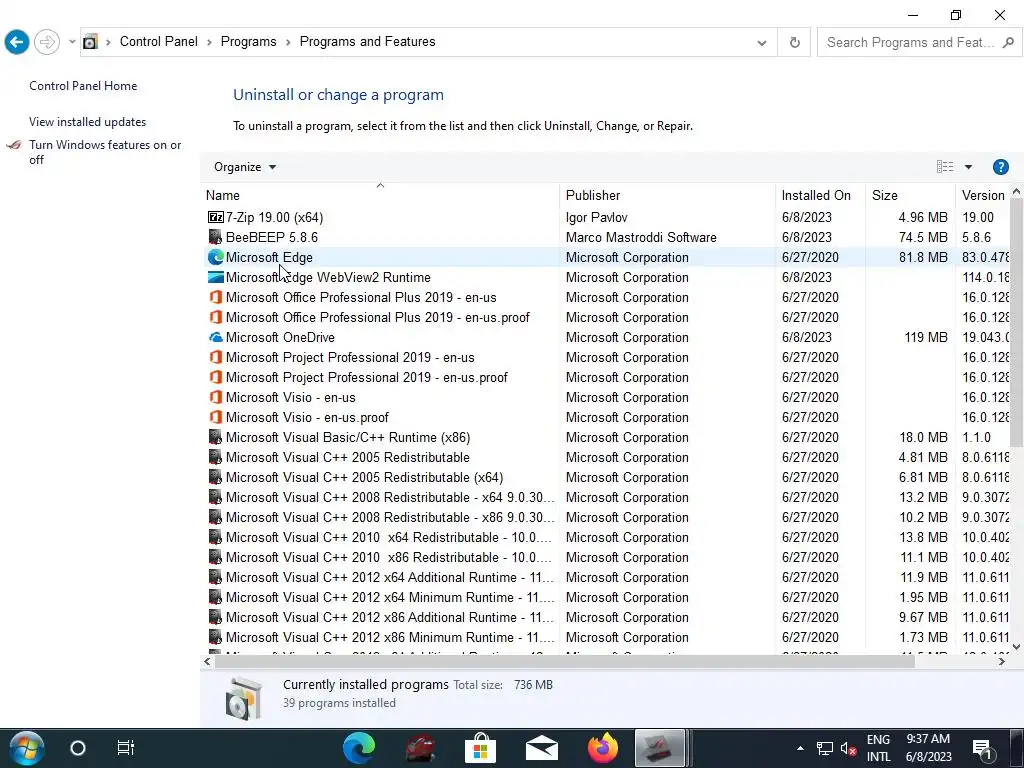Open recent locations dropdown arrow

coord(72,42)
